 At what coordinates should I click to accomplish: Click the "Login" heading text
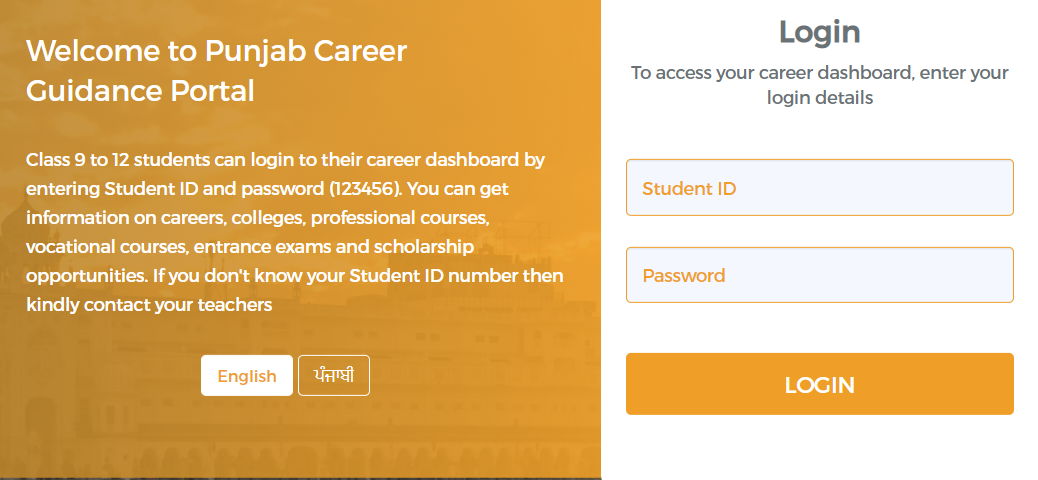click(x=820, y=32)
